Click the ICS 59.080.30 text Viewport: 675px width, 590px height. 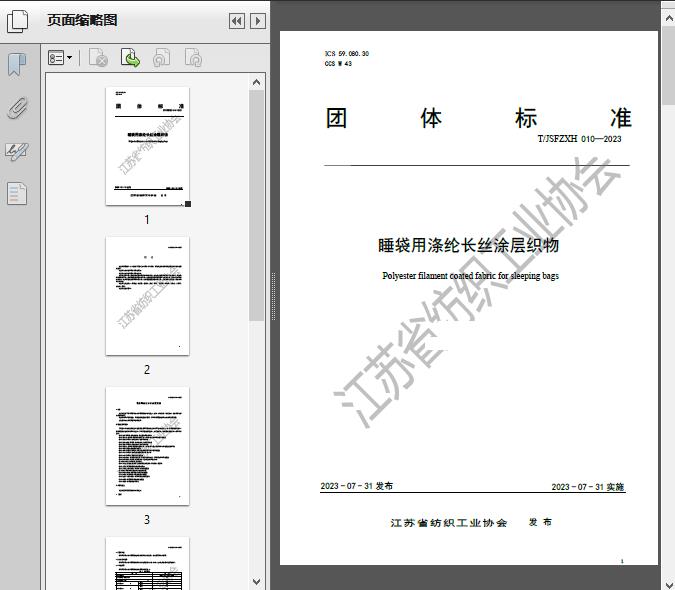pos(347,53)
